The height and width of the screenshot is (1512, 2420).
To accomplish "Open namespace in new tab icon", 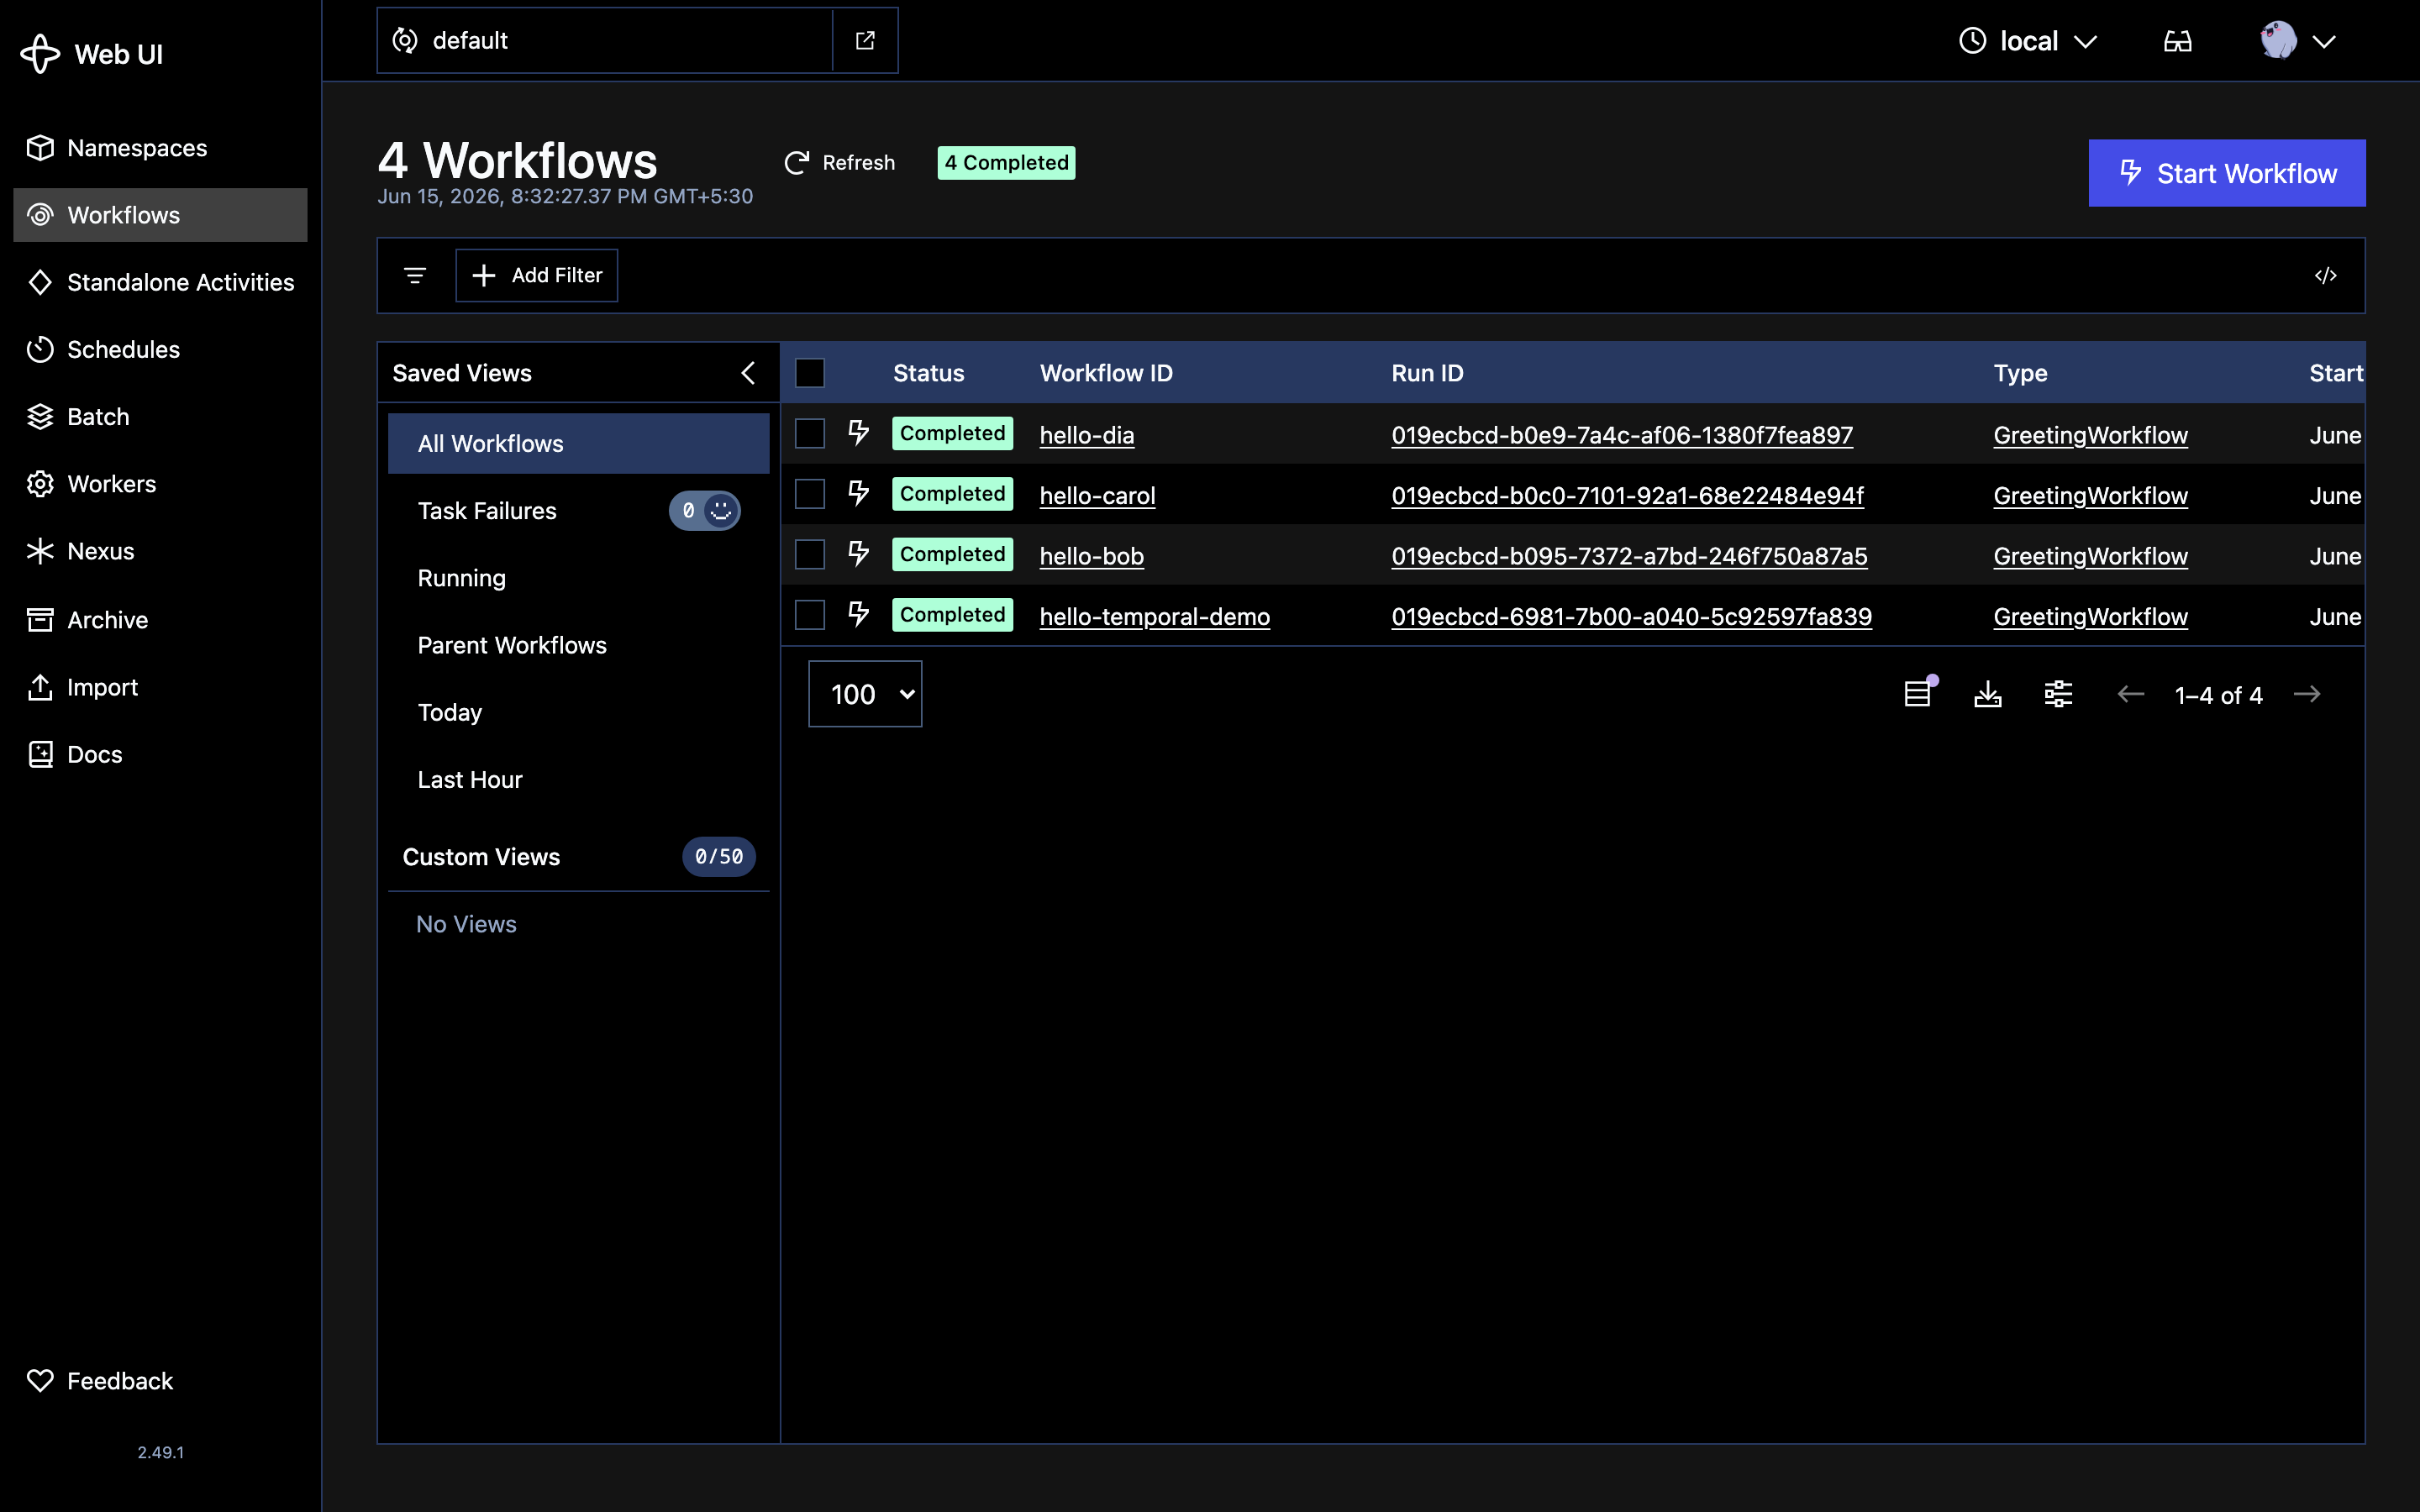I will [865, 40].
